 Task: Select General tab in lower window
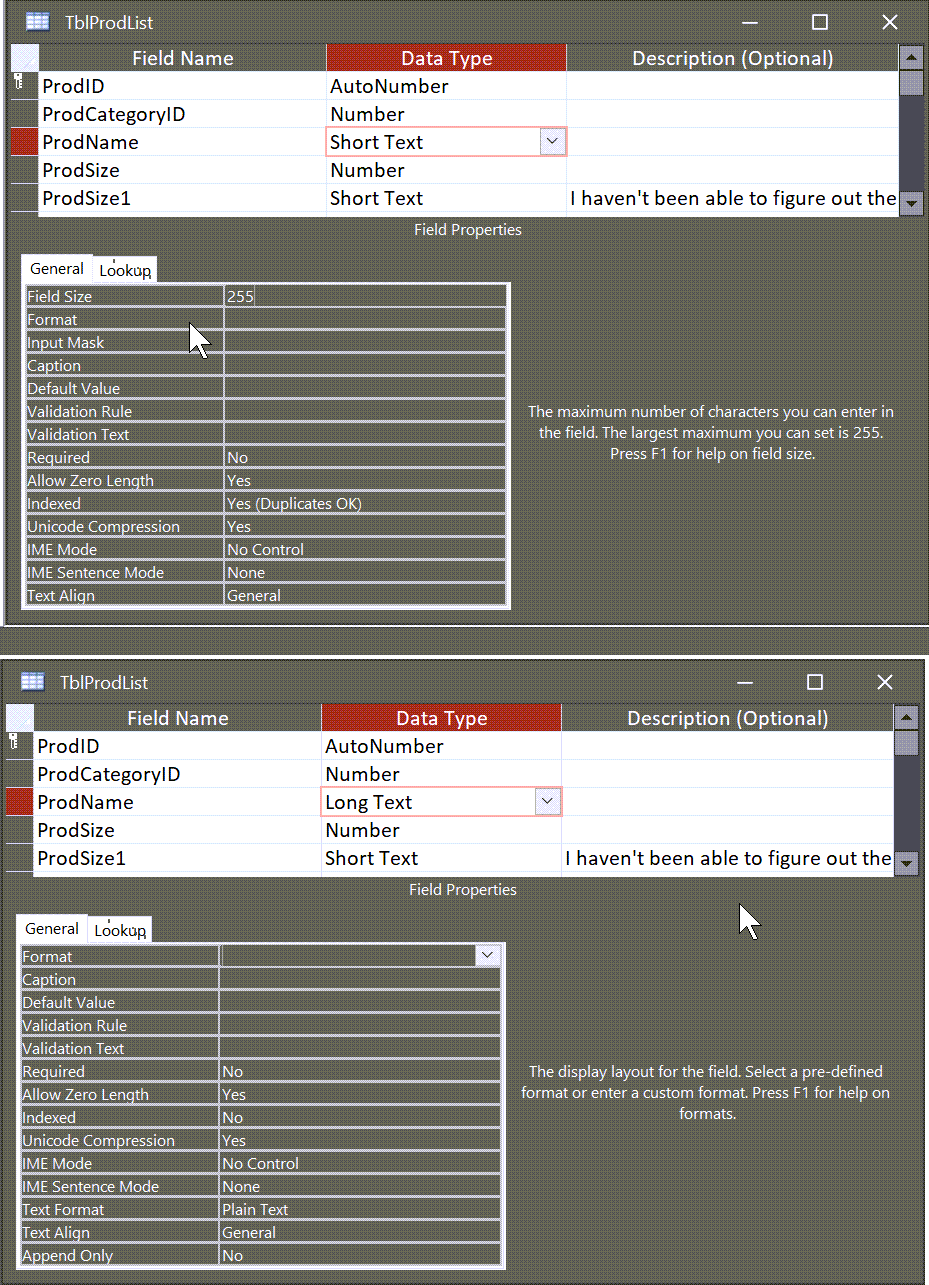(x=52, y=928)
